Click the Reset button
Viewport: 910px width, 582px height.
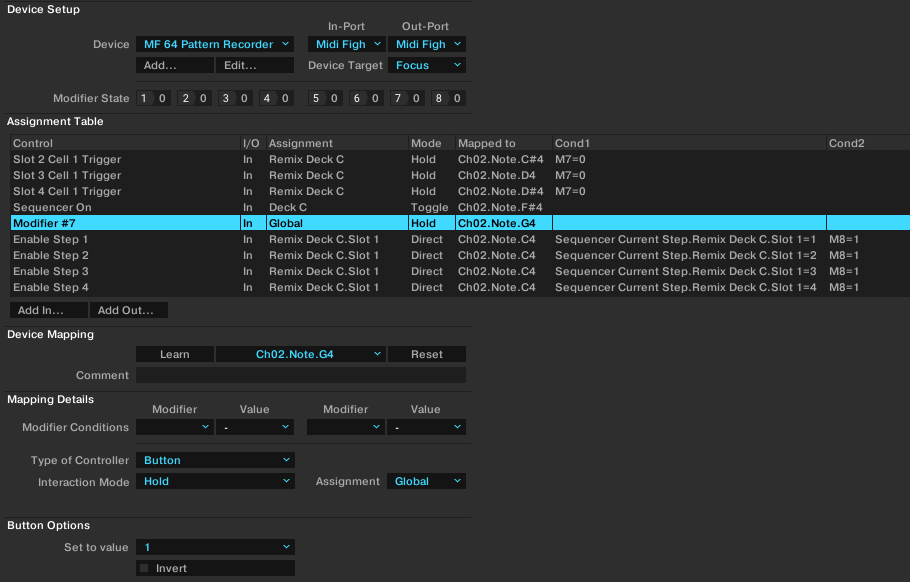(x=427, y=354)
